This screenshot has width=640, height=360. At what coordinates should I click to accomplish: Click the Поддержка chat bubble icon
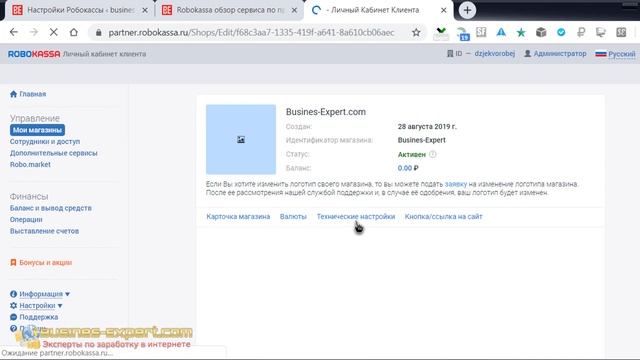(x=13, y=317)
